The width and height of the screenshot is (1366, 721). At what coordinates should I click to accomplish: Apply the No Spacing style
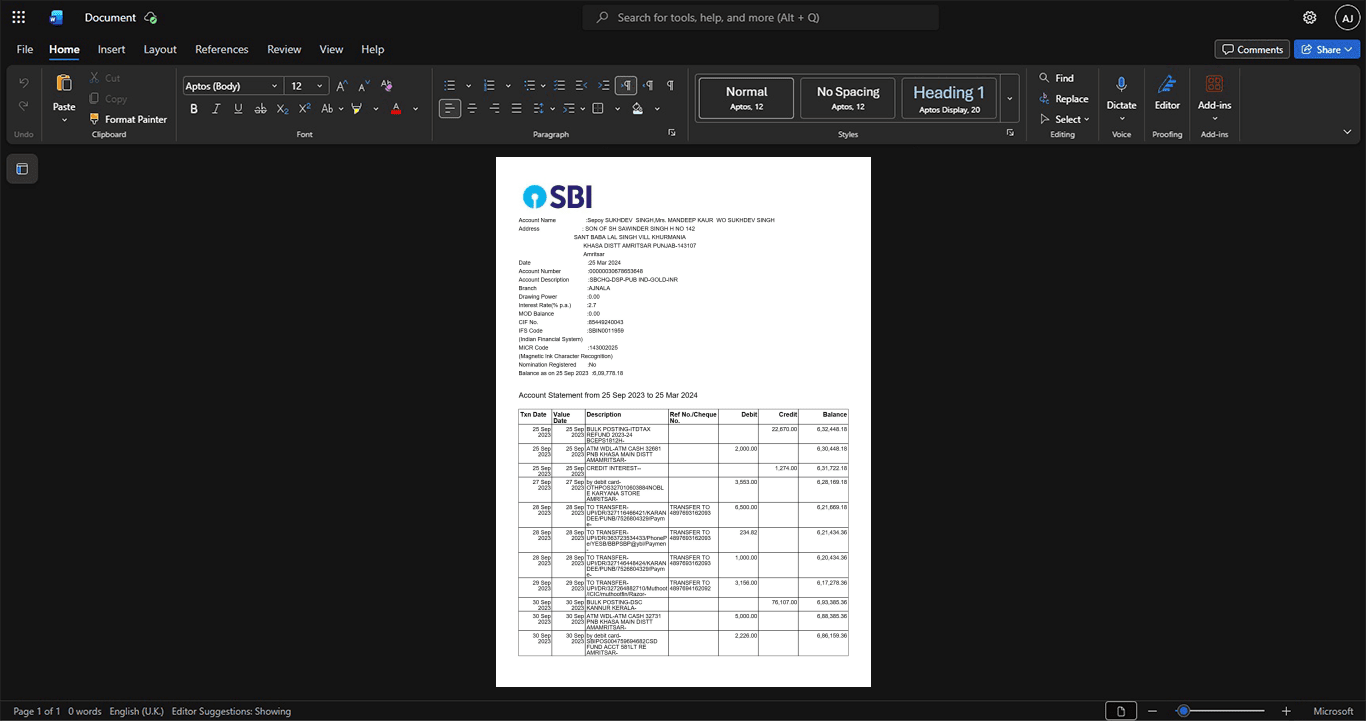pyautogui.click(x=848, y=98)
